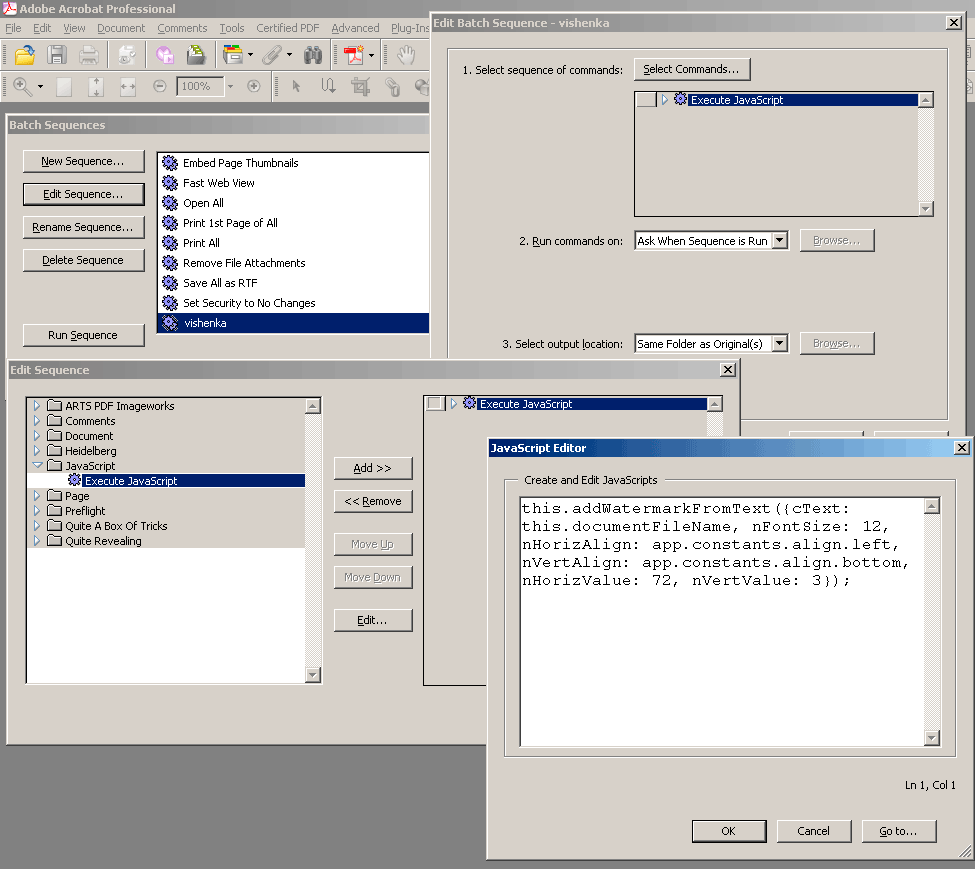Viewport: 975px width, 869px height.
Task: Click Select Commands button
Action: coord(692,69)
